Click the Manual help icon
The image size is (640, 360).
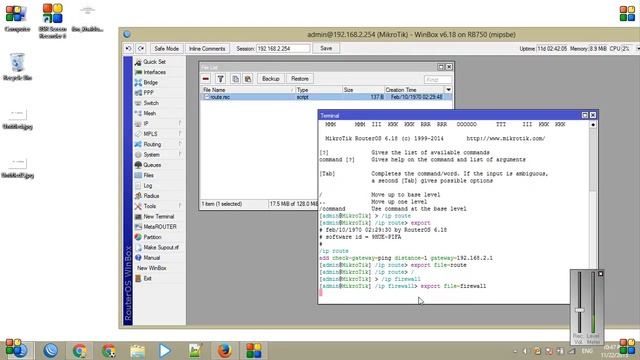[x=138, y=258]
